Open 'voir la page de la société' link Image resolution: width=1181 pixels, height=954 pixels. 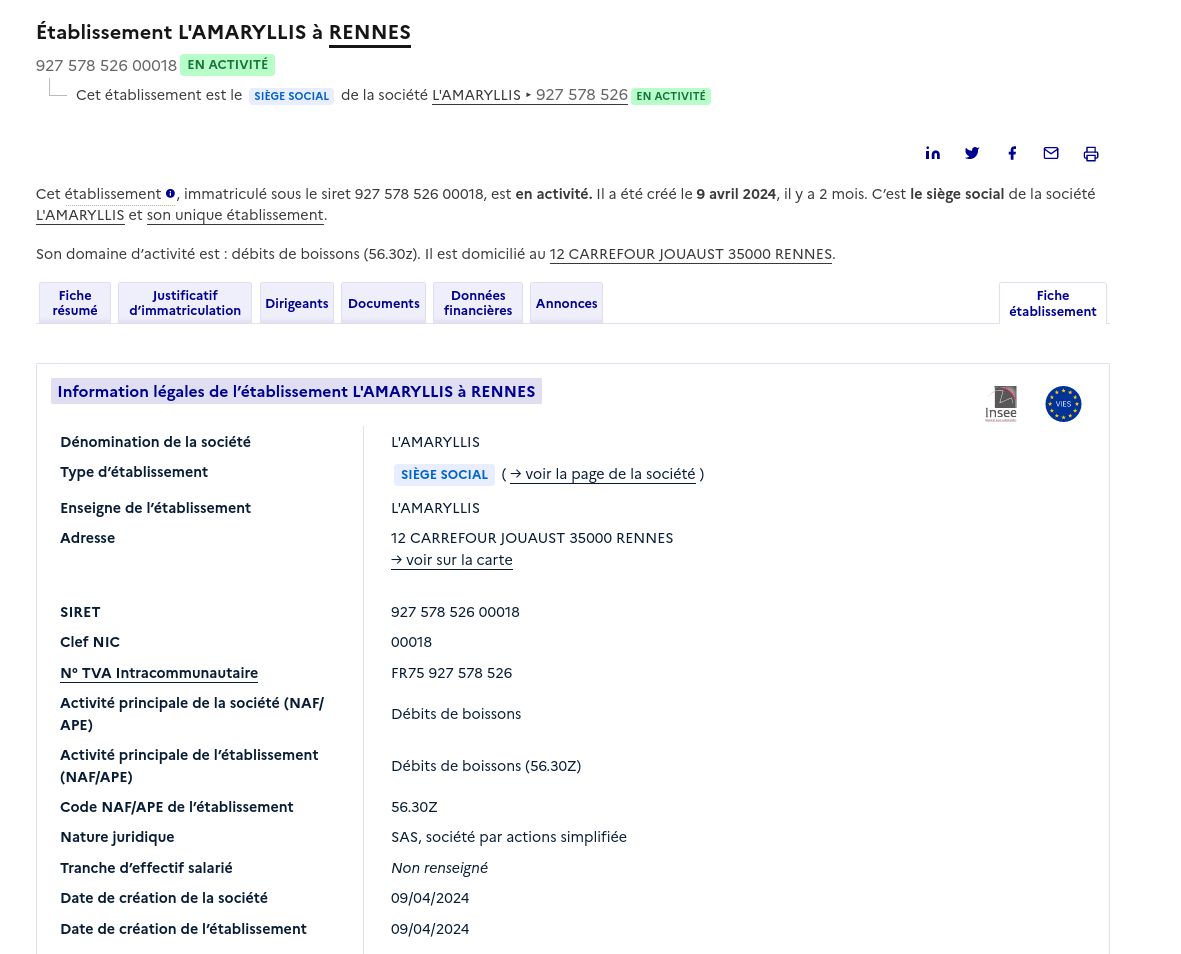[x=602, y=474]
